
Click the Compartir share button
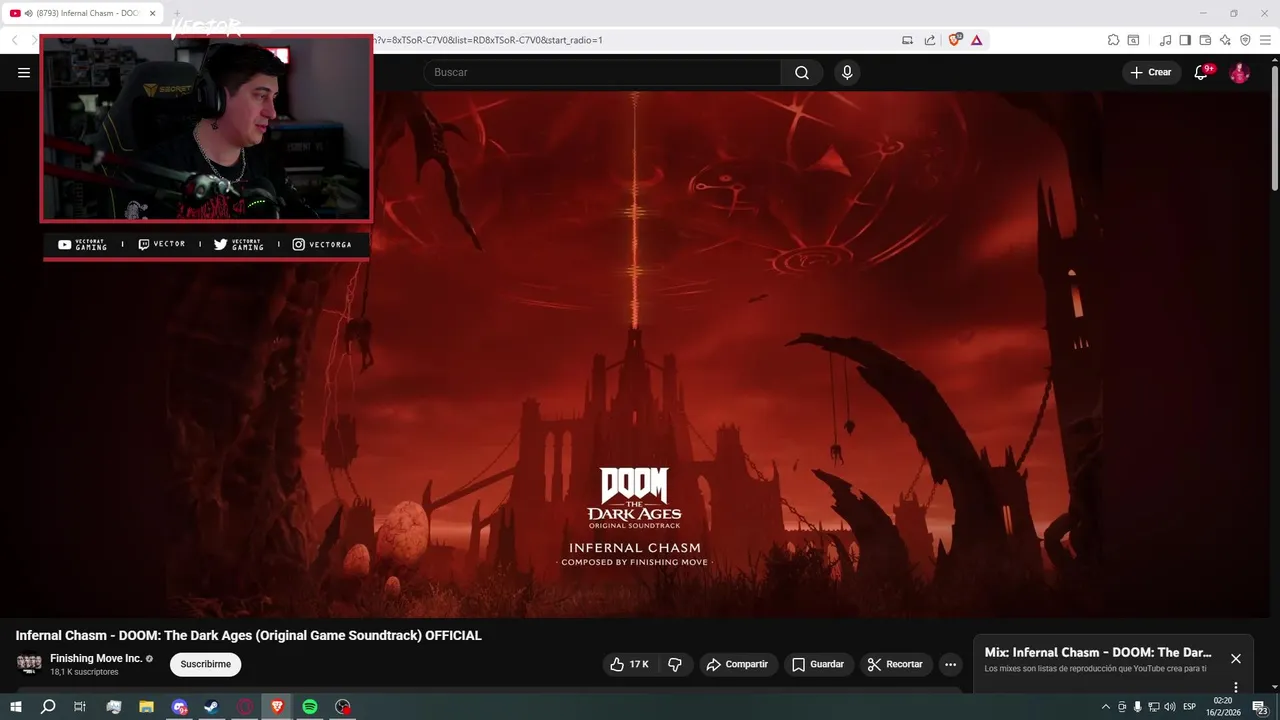pyautogui.click(x=737, y=664)
